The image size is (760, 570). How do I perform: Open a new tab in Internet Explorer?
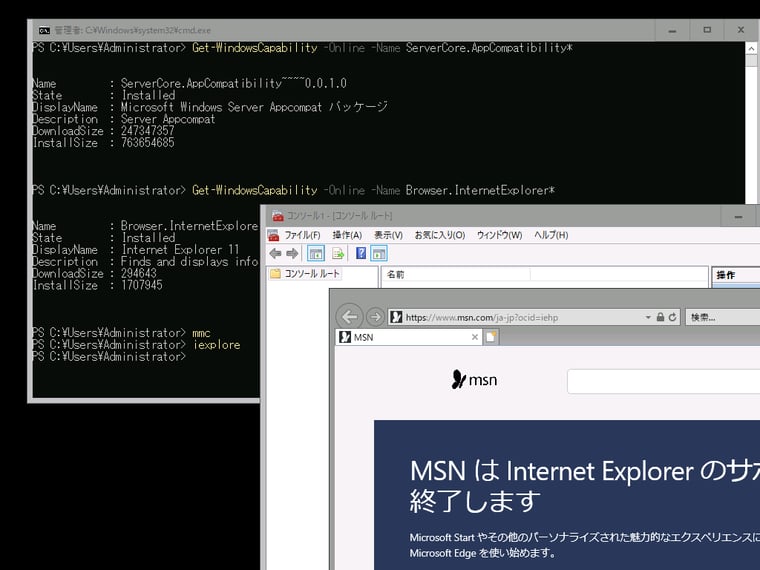491,337
